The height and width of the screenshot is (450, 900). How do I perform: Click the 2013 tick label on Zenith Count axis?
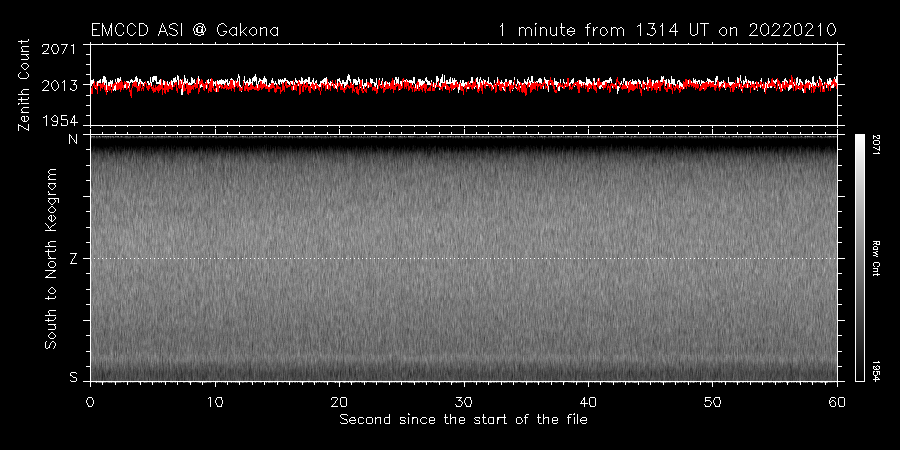click(x=59, y=86)
